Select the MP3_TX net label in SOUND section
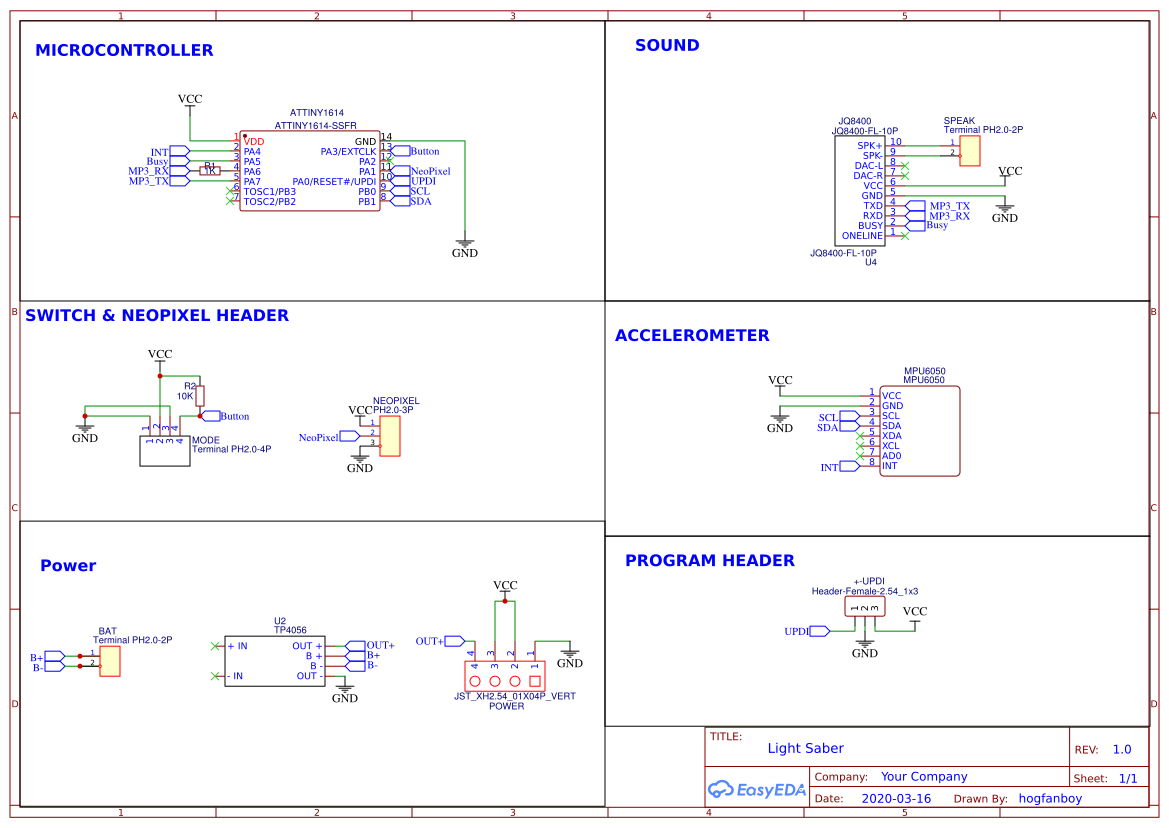This screenshot has height=828, width=1169. pyautogui.click(x=932, y=206)
